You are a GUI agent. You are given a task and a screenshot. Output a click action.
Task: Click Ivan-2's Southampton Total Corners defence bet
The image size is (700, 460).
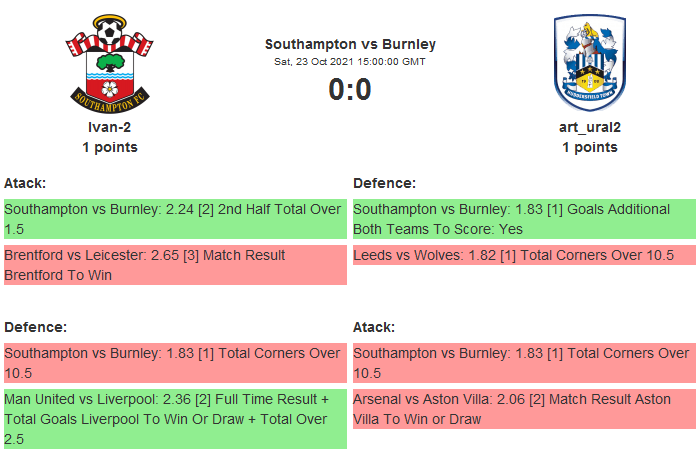click(175, 363)
